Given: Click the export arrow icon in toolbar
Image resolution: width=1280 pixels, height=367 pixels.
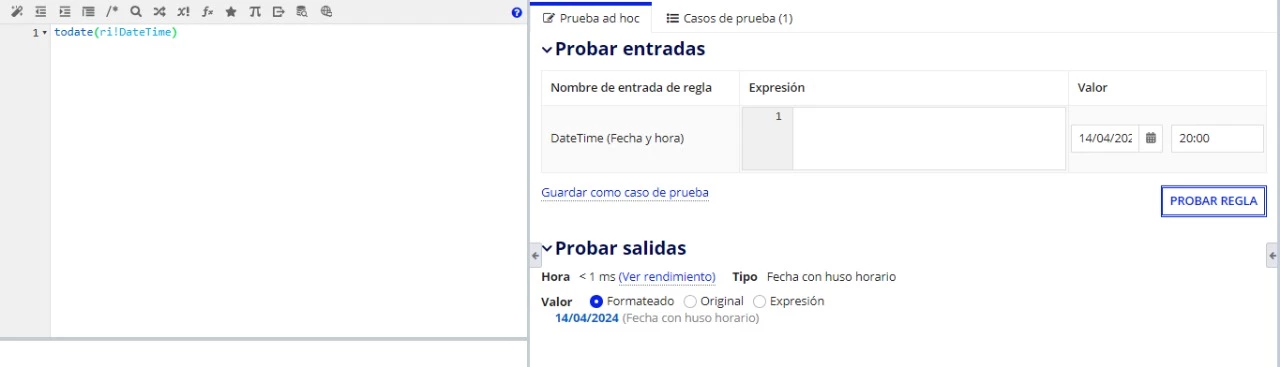Looking at the screenshot, I should click(x=279, y=12).
